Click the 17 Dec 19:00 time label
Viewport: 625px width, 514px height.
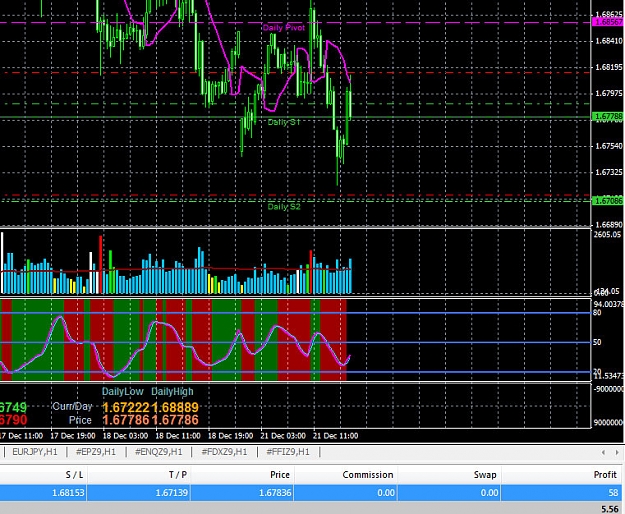pyautogui.click(x=73, y=436)
